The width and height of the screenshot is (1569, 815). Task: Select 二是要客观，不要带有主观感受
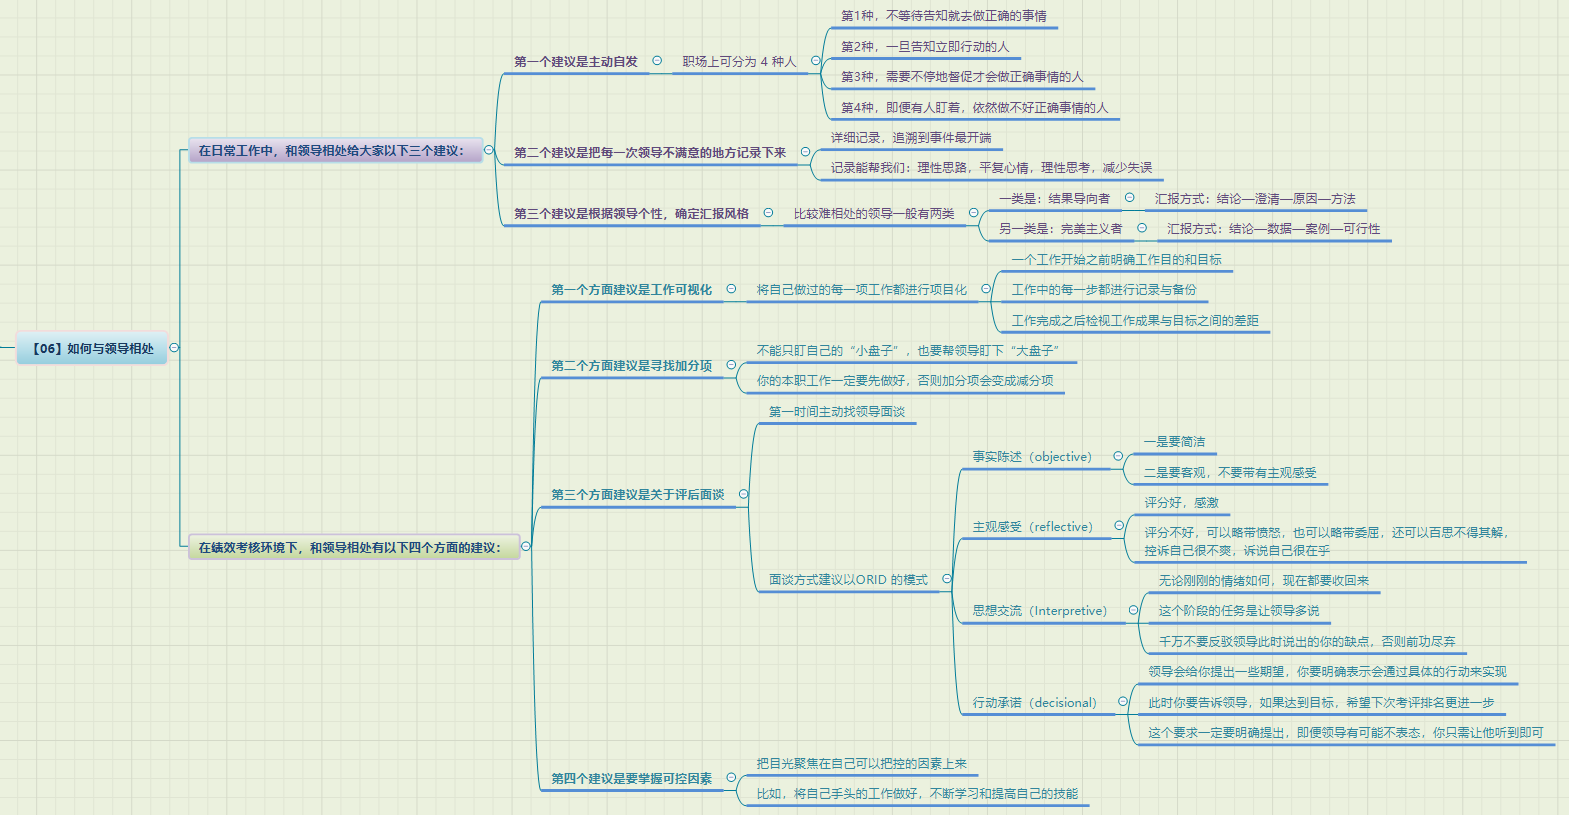[1230, 473]
